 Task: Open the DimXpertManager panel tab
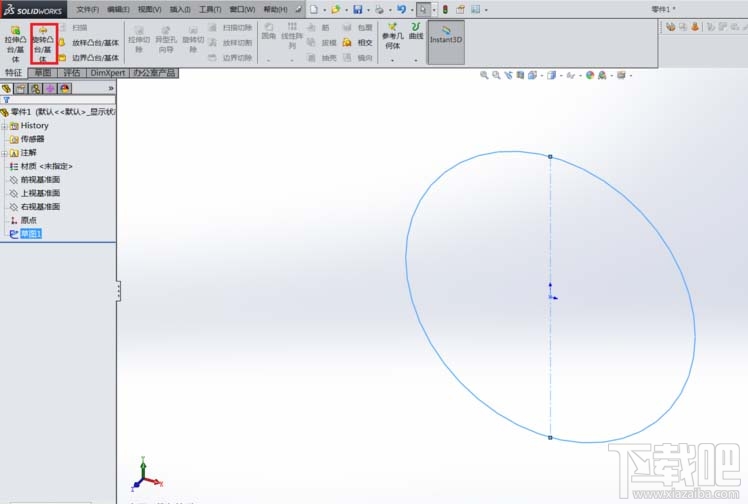click(x=50, y=89)
